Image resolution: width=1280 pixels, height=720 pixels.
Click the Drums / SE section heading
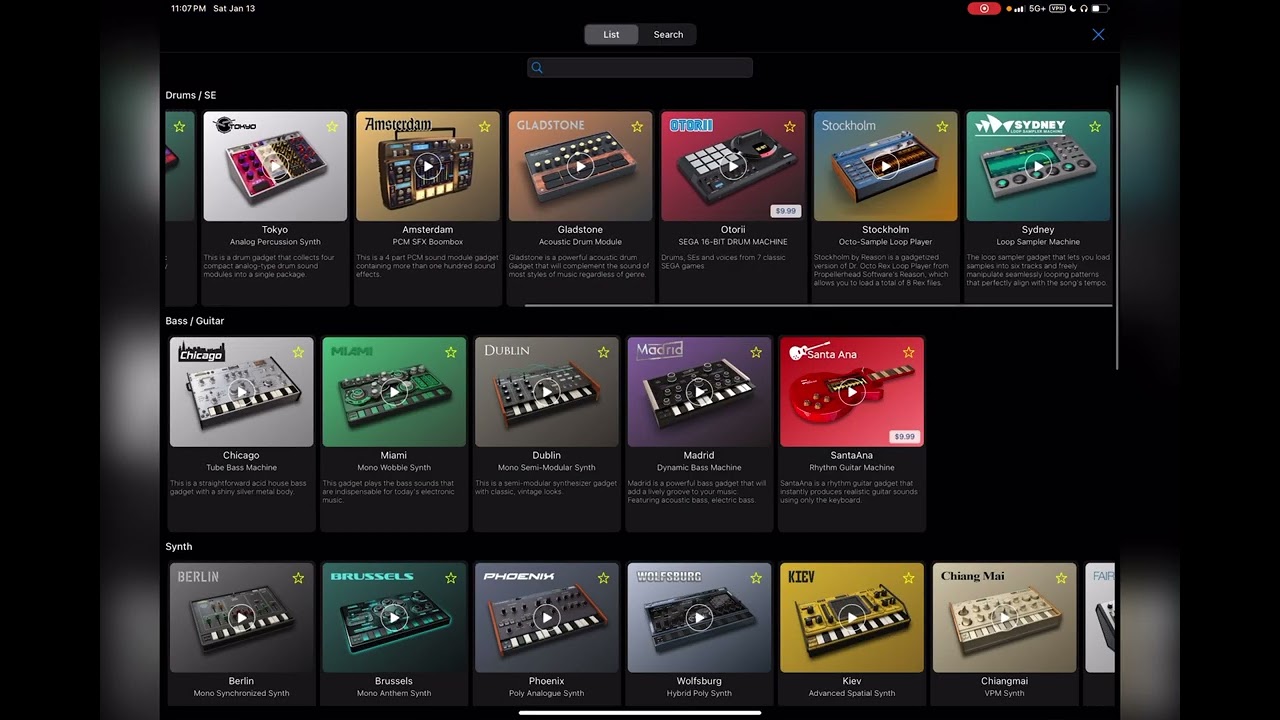pos(191,95)
